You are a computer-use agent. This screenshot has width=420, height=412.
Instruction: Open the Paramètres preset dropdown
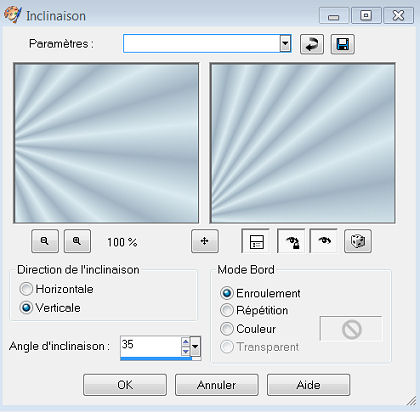pyautogui.click(x=285, y=43)
